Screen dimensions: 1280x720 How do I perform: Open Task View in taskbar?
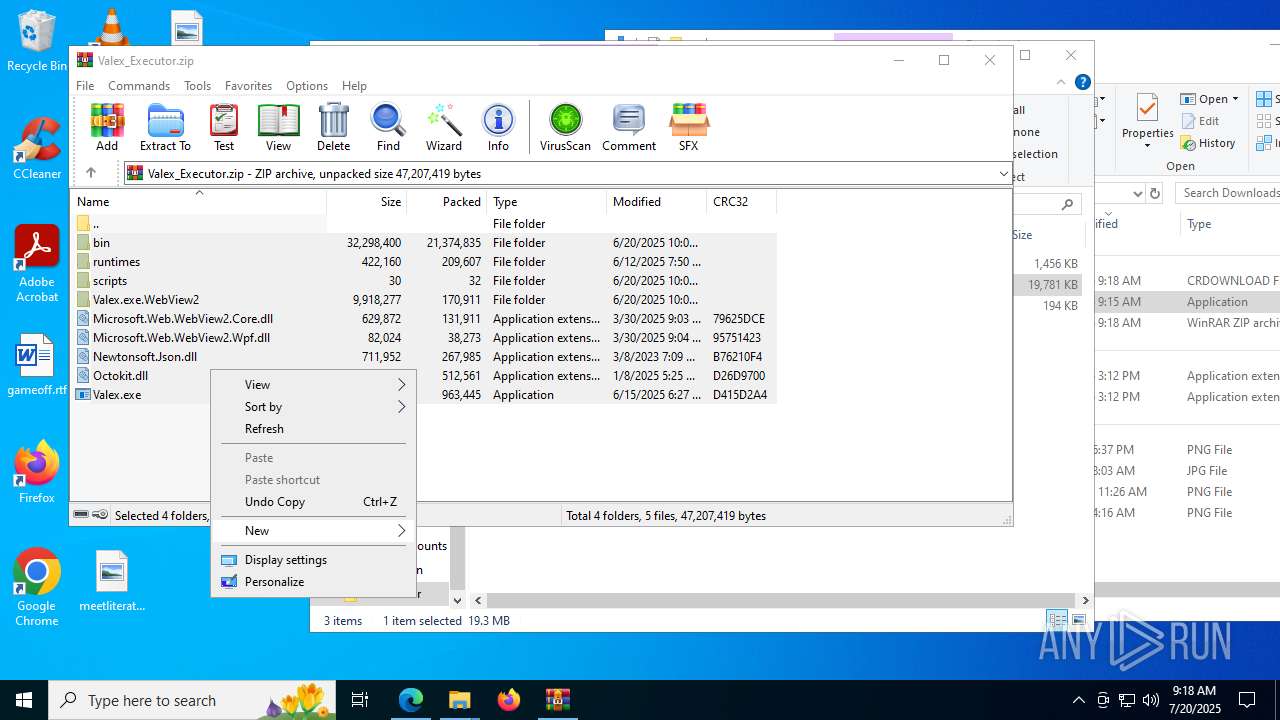pos(360,700)
